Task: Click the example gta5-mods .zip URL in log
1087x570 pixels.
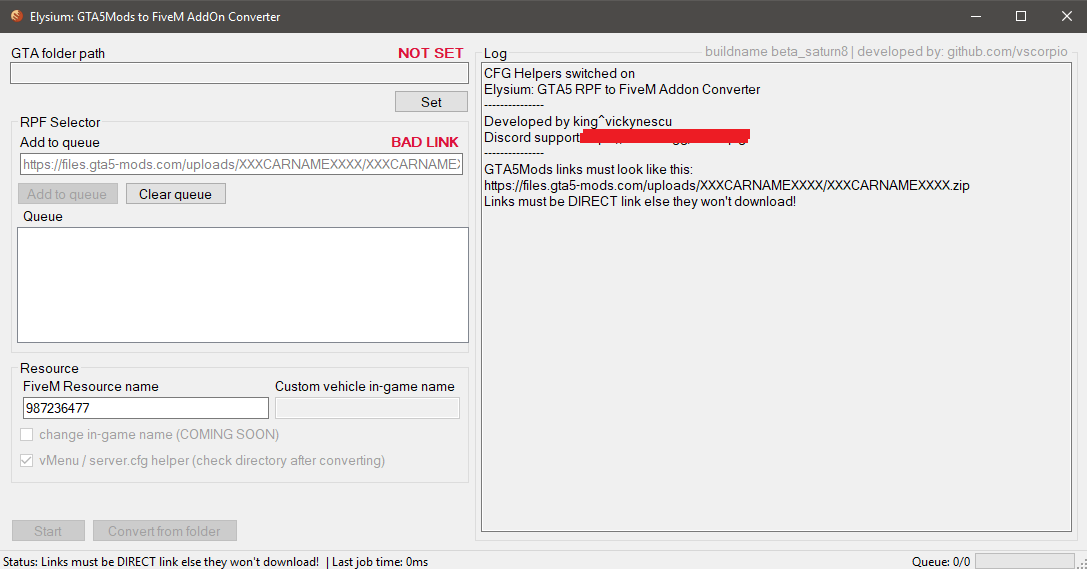Action: 727,185
